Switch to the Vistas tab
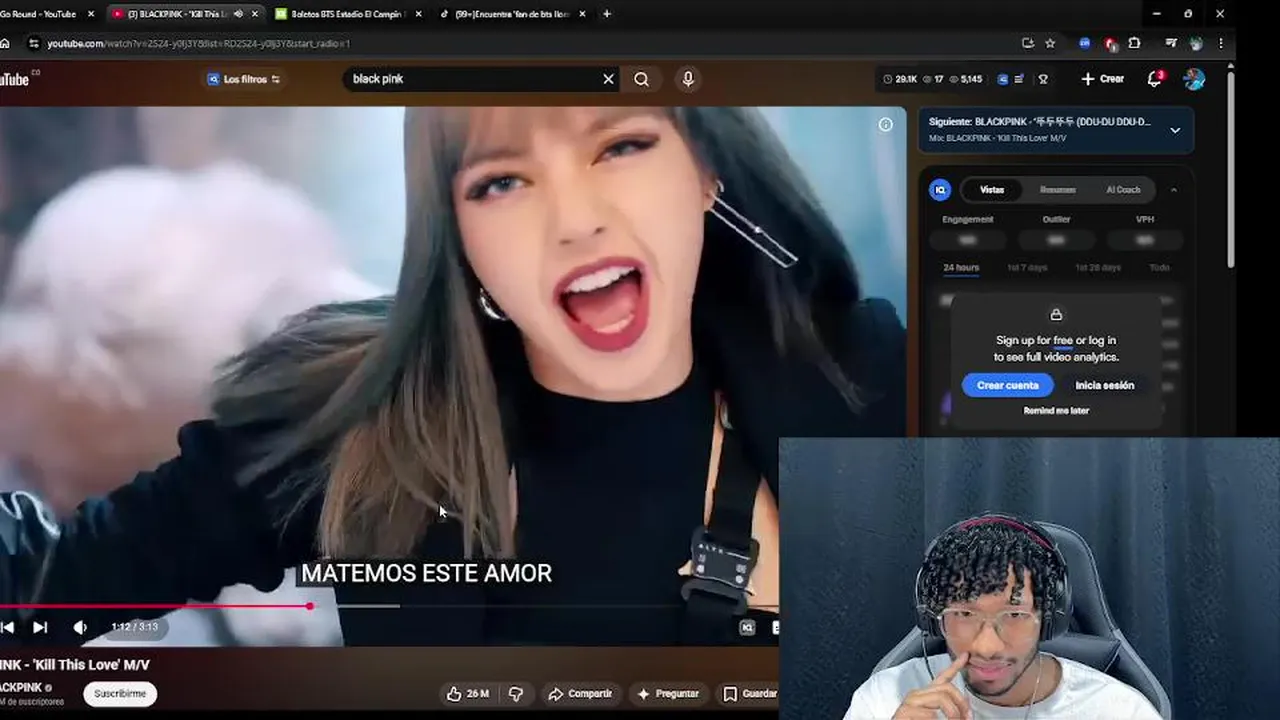This screenshot has width=1280, height=720. [x=992, y=189]
